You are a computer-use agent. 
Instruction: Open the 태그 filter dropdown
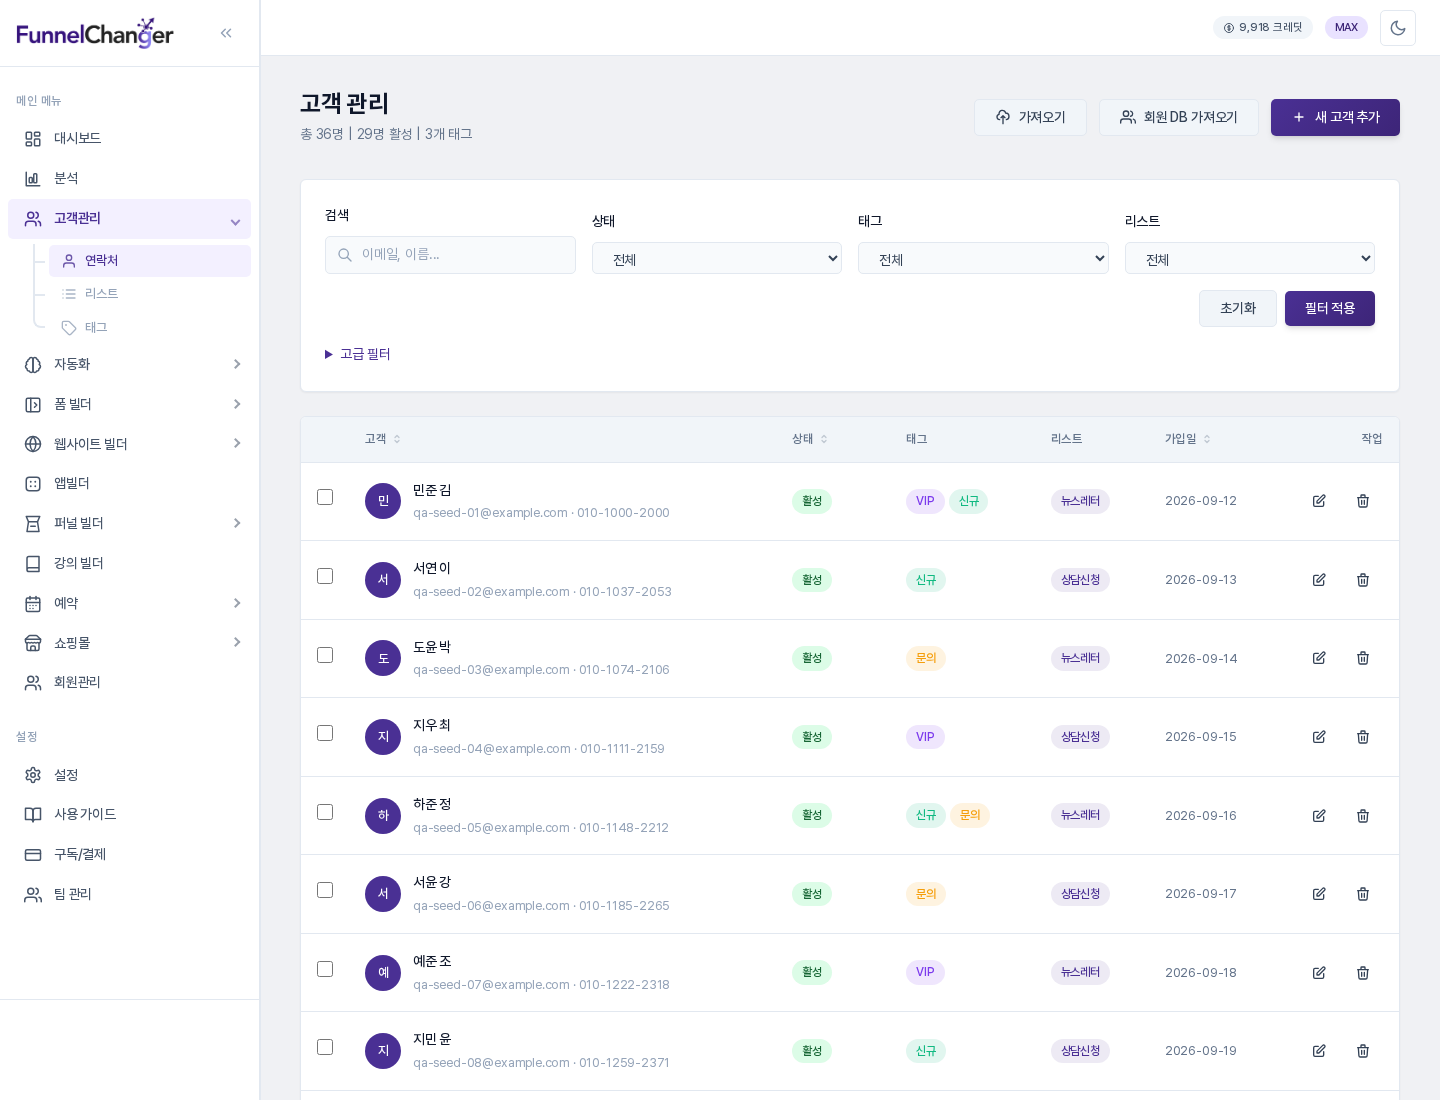coord(983,258)
